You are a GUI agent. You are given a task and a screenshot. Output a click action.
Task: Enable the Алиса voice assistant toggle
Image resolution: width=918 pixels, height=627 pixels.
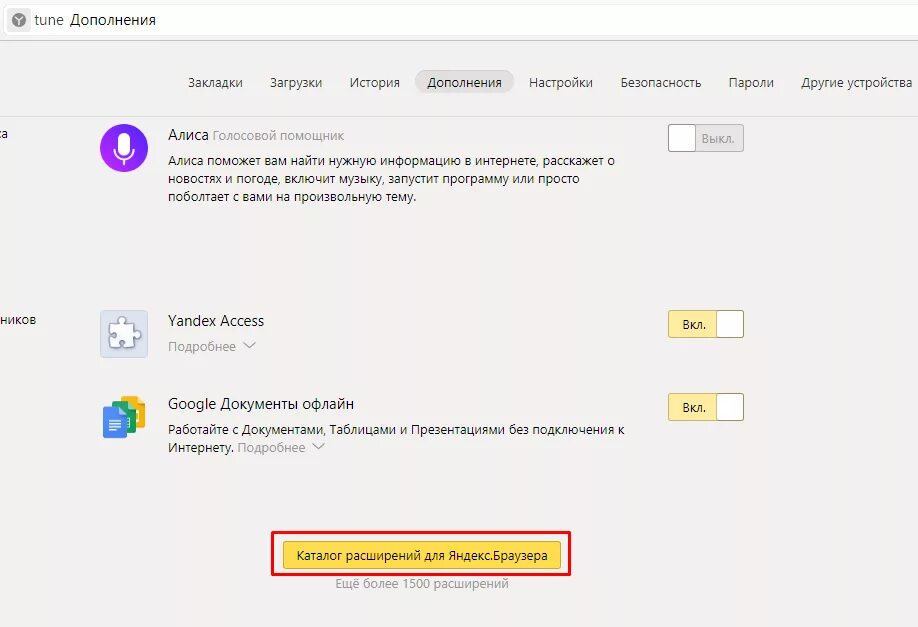pyautogui.click(x=705, y=138)
